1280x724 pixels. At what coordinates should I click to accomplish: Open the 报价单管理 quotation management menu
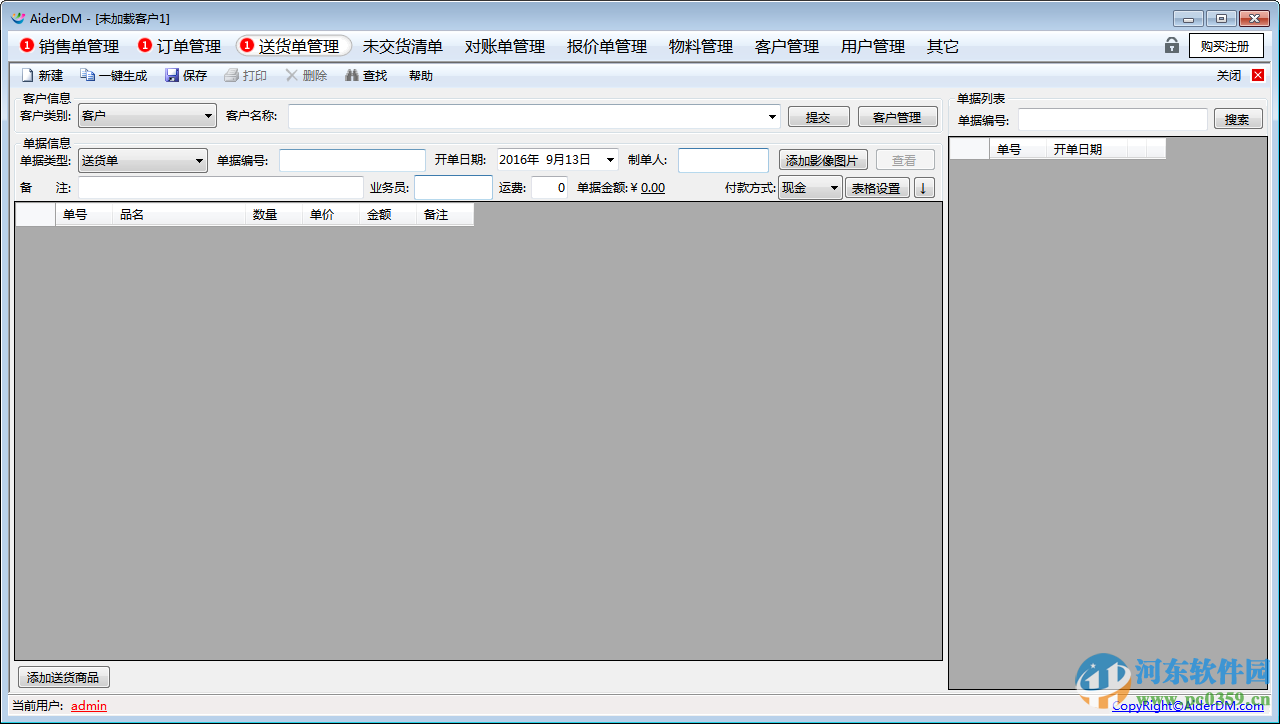coord(605,45)
